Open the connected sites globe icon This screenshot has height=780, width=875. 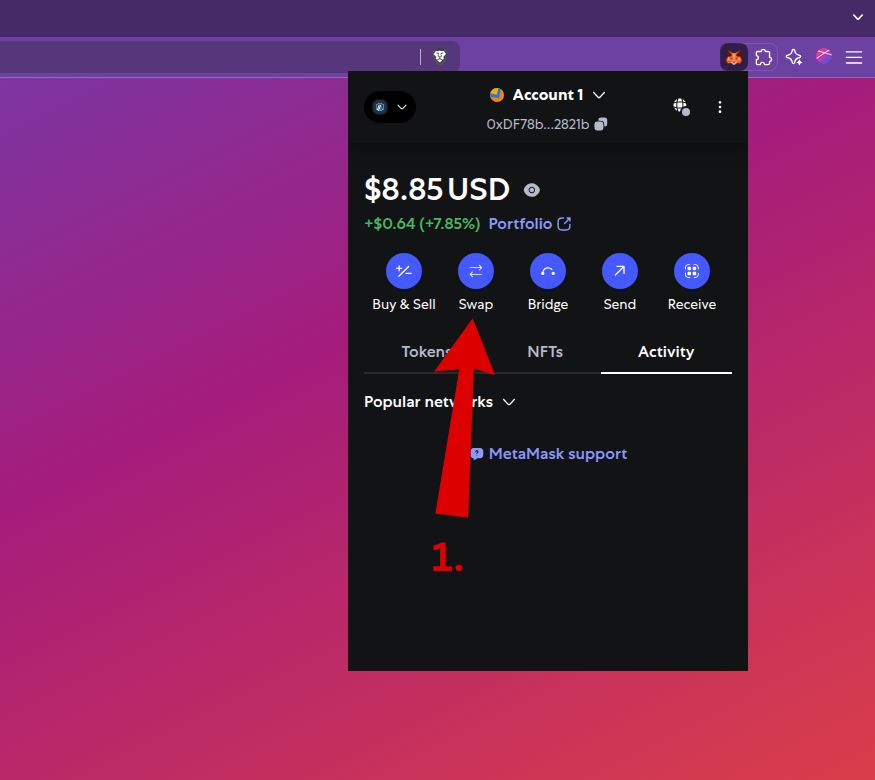(681, 107)
